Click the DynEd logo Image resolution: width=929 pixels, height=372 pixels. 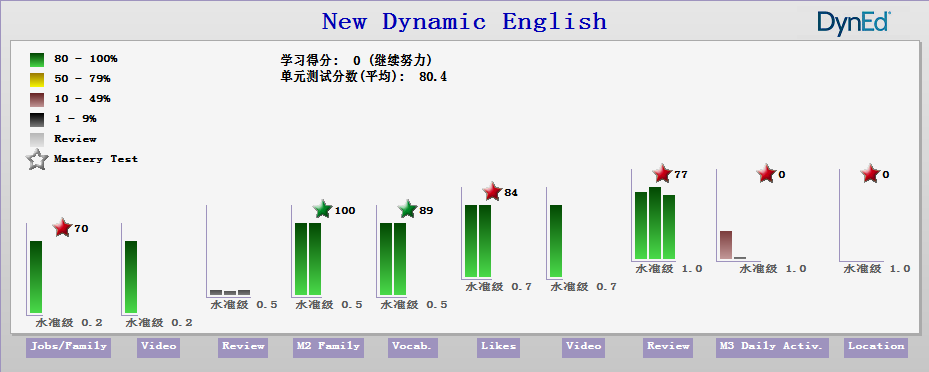(x=854, y=23)
